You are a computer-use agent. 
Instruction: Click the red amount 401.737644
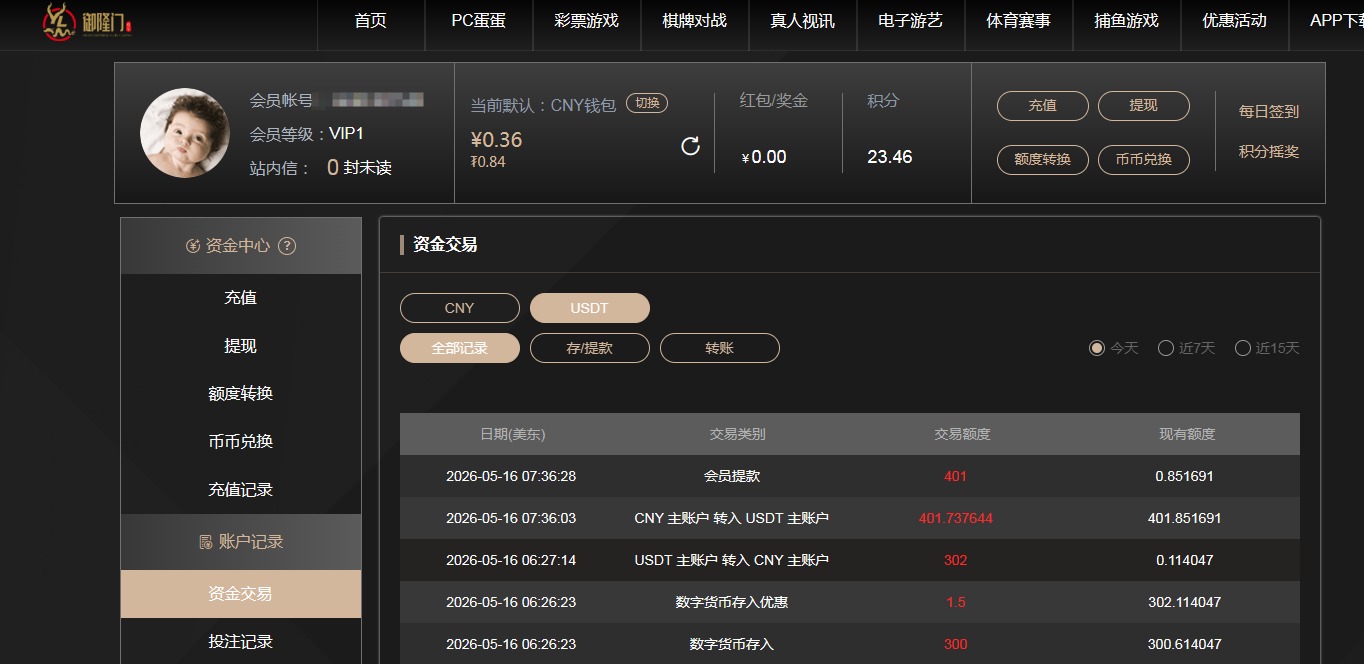click(x=956, y=518)
